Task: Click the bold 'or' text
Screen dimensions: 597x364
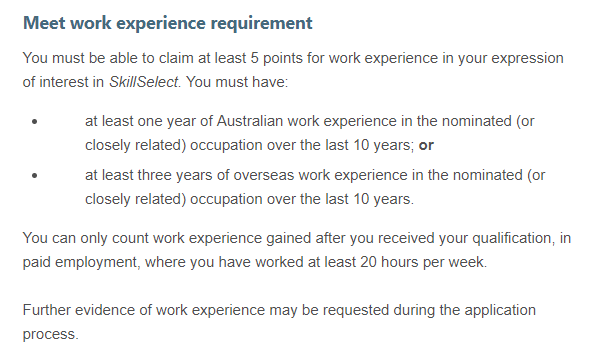Action: [426, 145]
